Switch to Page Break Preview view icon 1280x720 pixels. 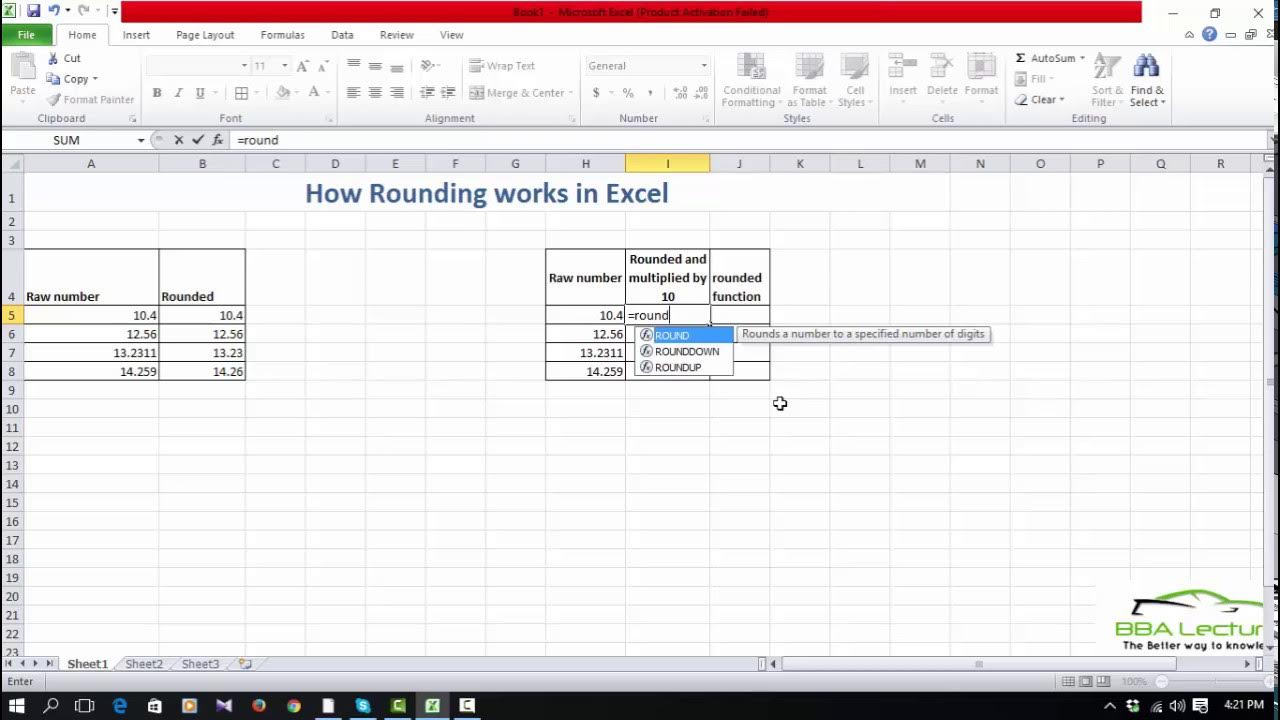[x=1104, y=681]
